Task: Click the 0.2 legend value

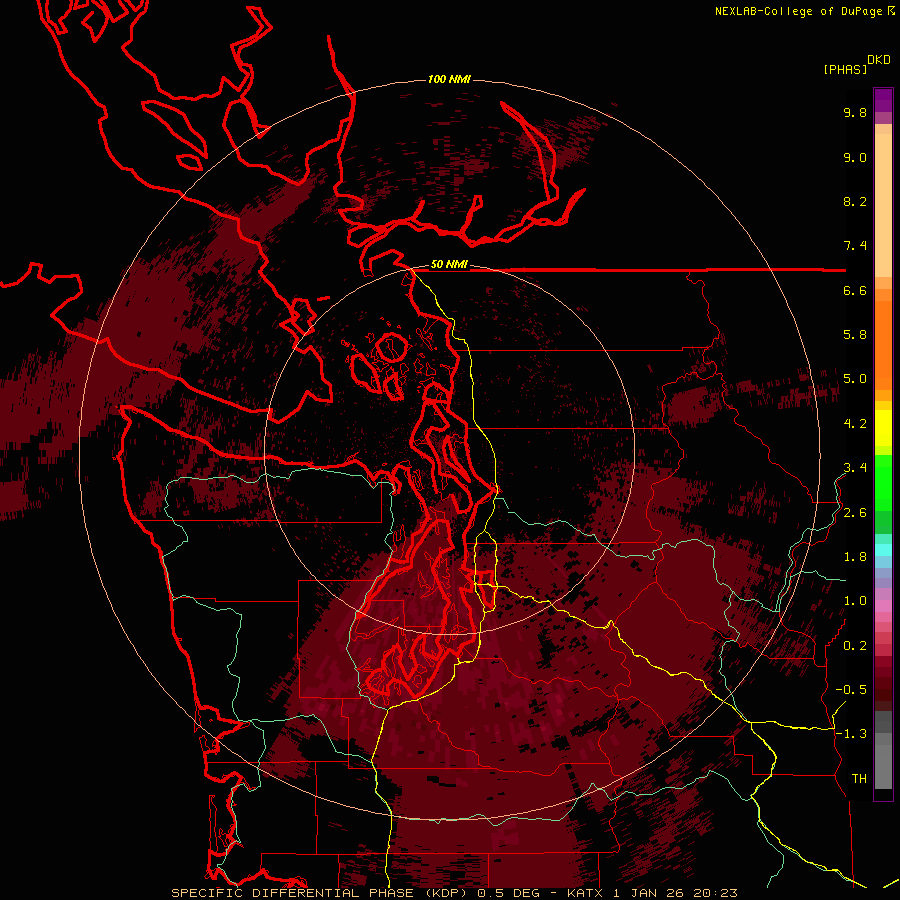Action: pos(855,646)
